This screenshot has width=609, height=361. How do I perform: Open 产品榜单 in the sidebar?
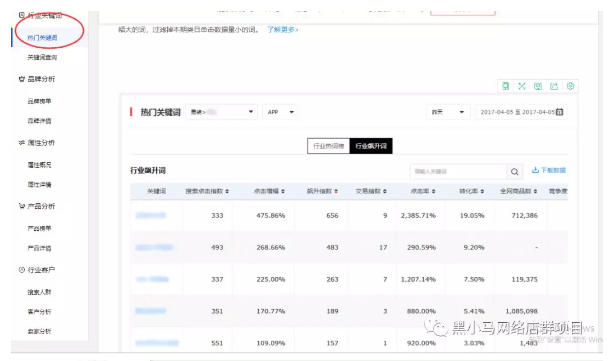39,228
